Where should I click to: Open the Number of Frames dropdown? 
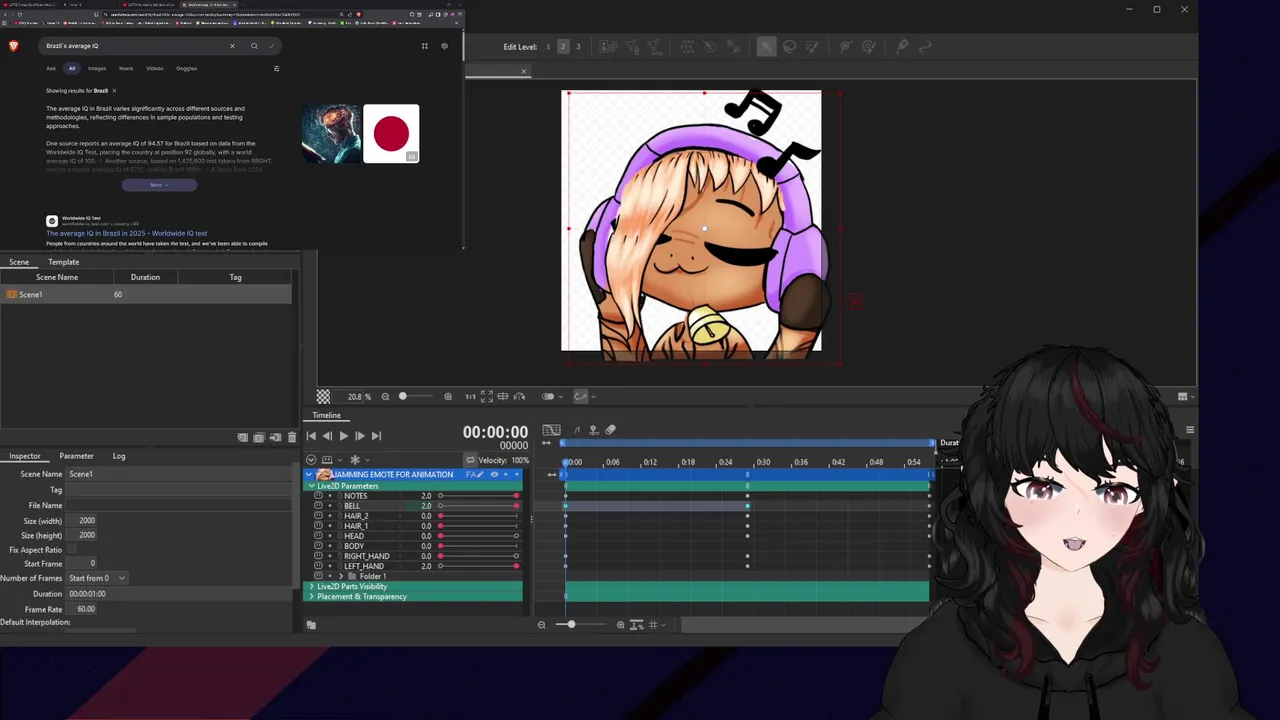pos(97,578)
